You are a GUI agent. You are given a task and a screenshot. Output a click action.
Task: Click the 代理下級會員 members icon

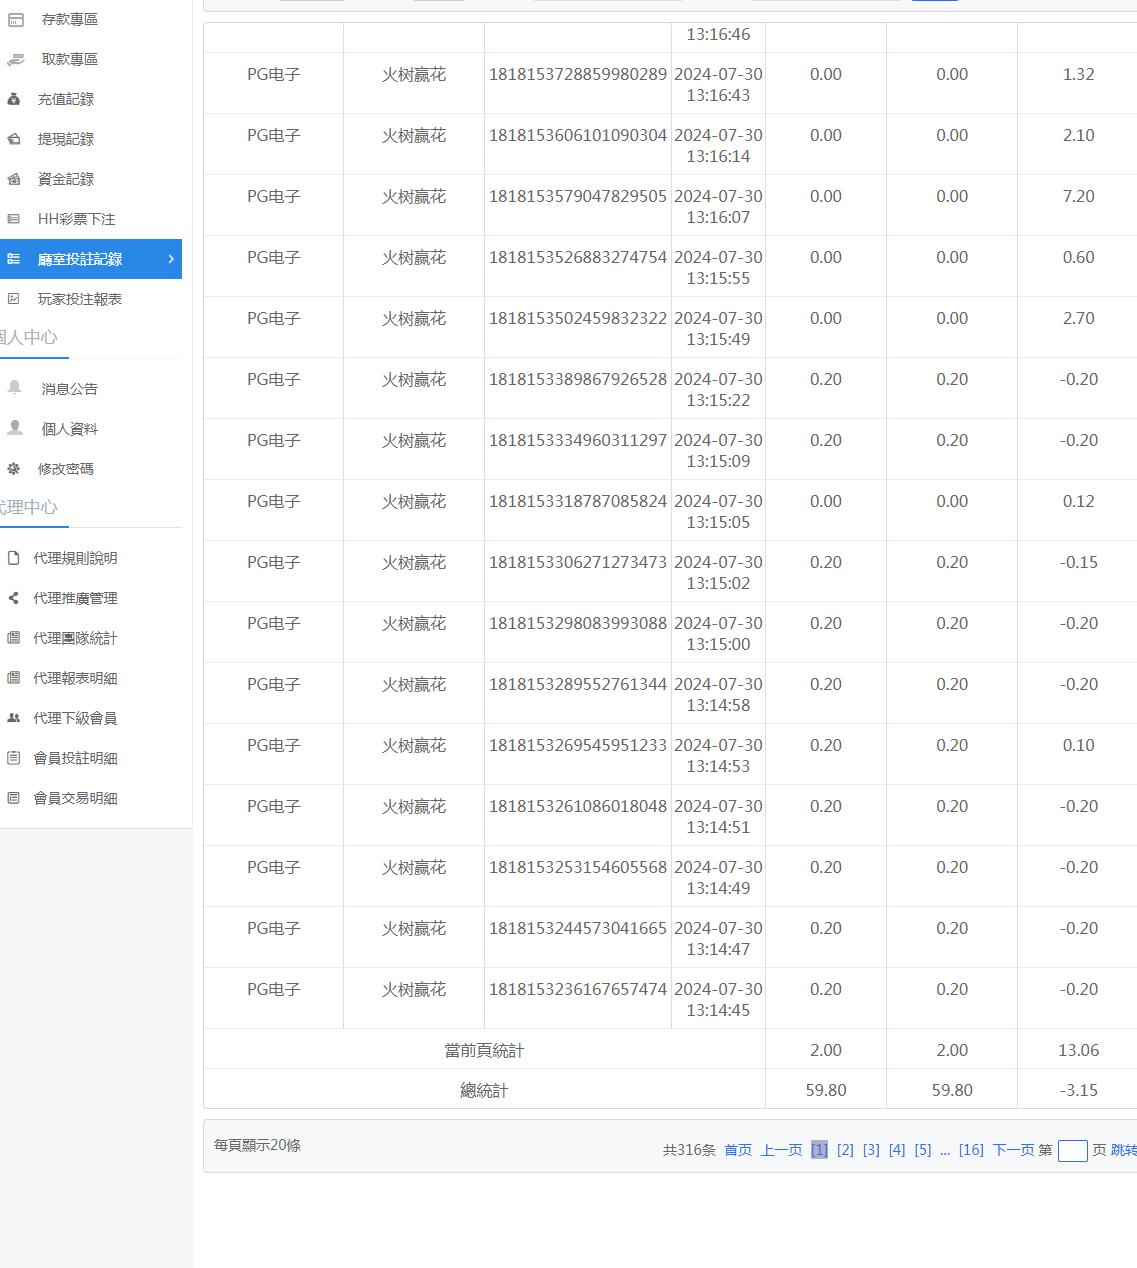[x=14, y=718]
